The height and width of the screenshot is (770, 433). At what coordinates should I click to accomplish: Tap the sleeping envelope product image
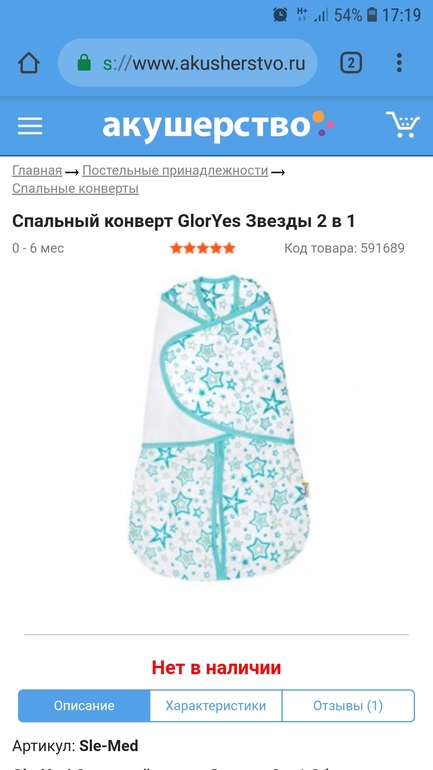tap(216, 428)
